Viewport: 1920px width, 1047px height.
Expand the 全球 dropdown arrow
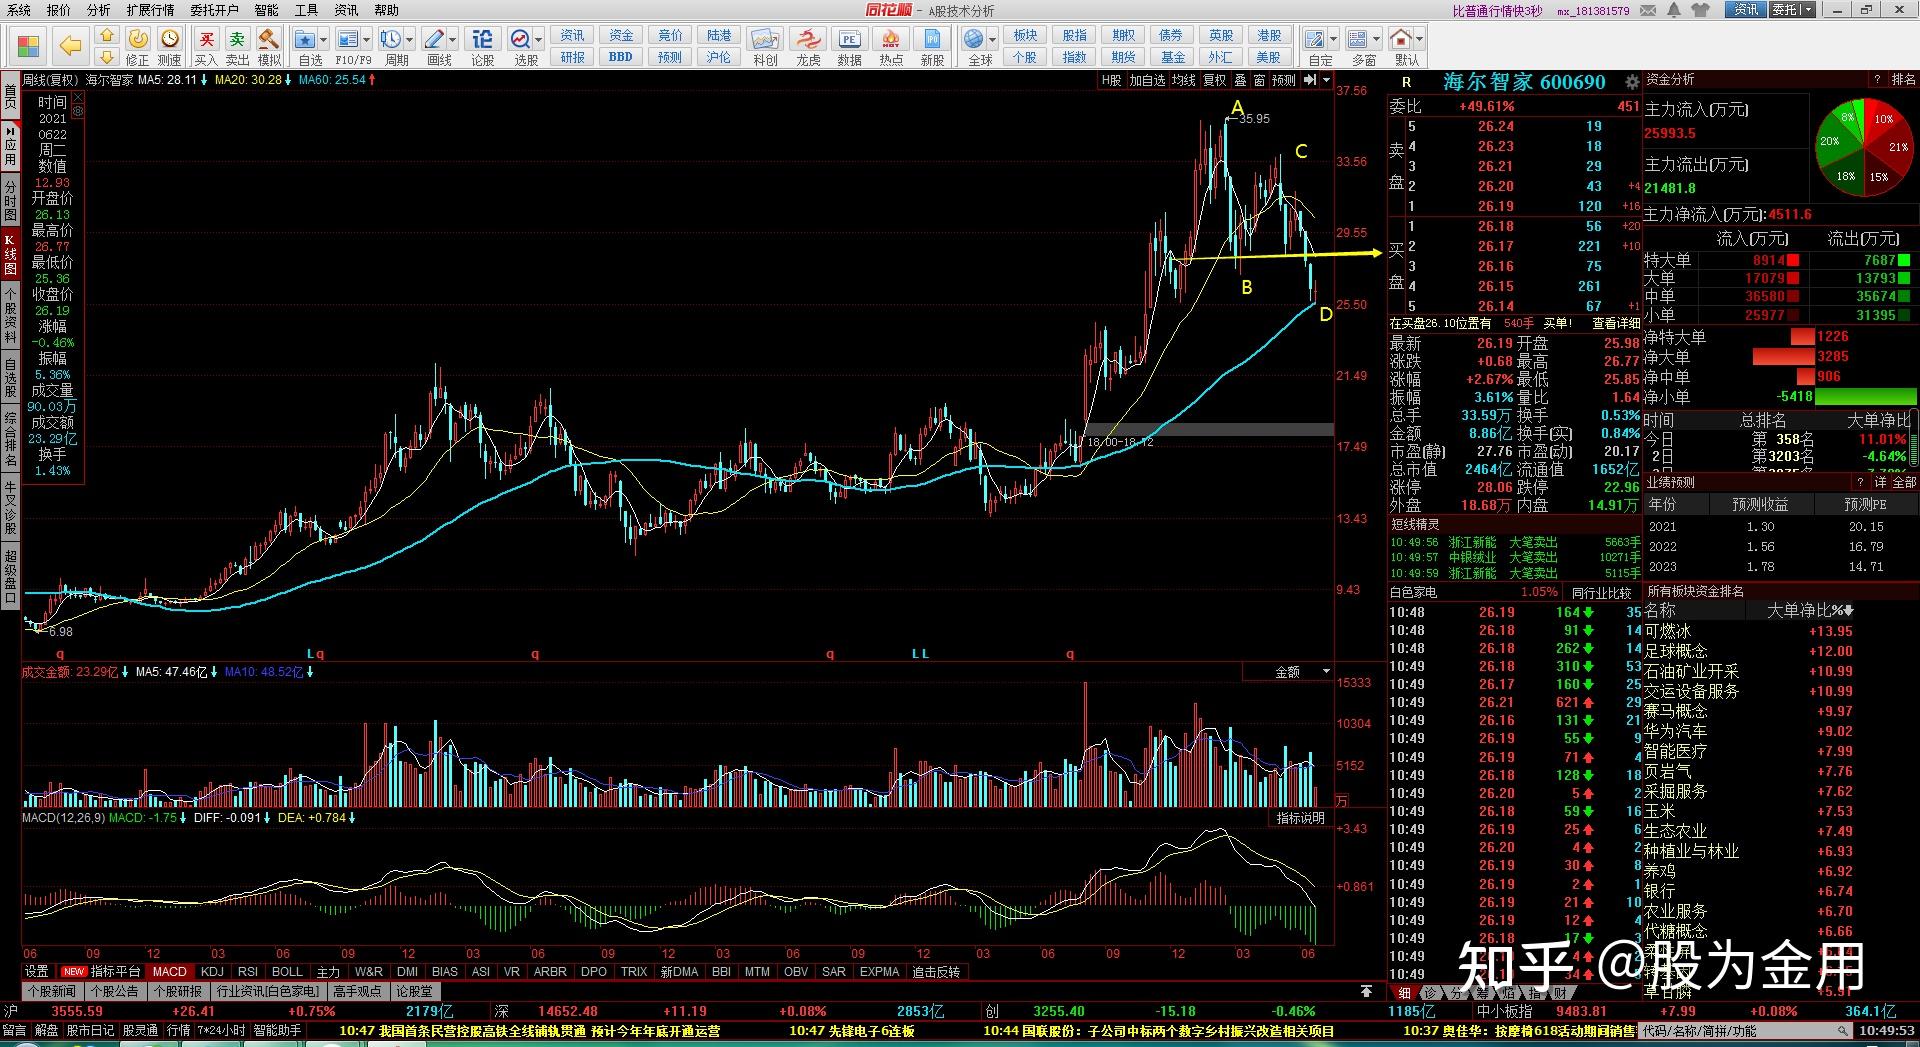993,40
